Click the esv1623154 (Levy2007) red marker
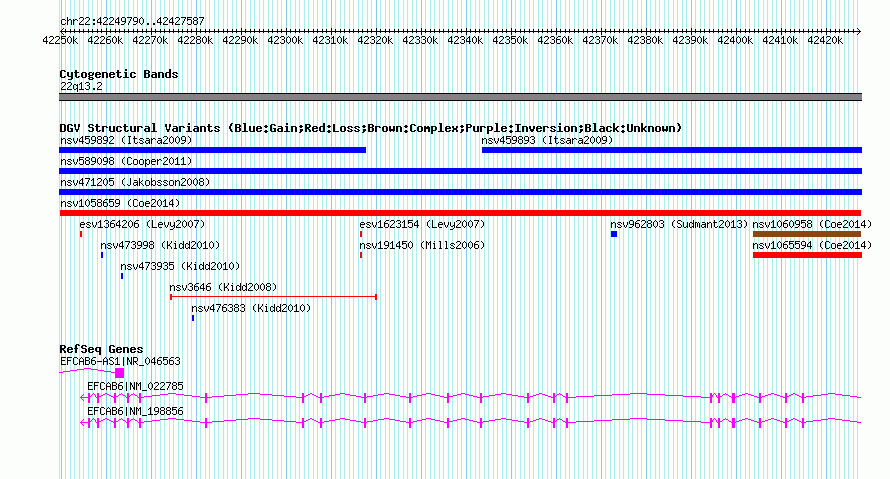890x479 pixels. pyautogui.click(x=361, y=234)
